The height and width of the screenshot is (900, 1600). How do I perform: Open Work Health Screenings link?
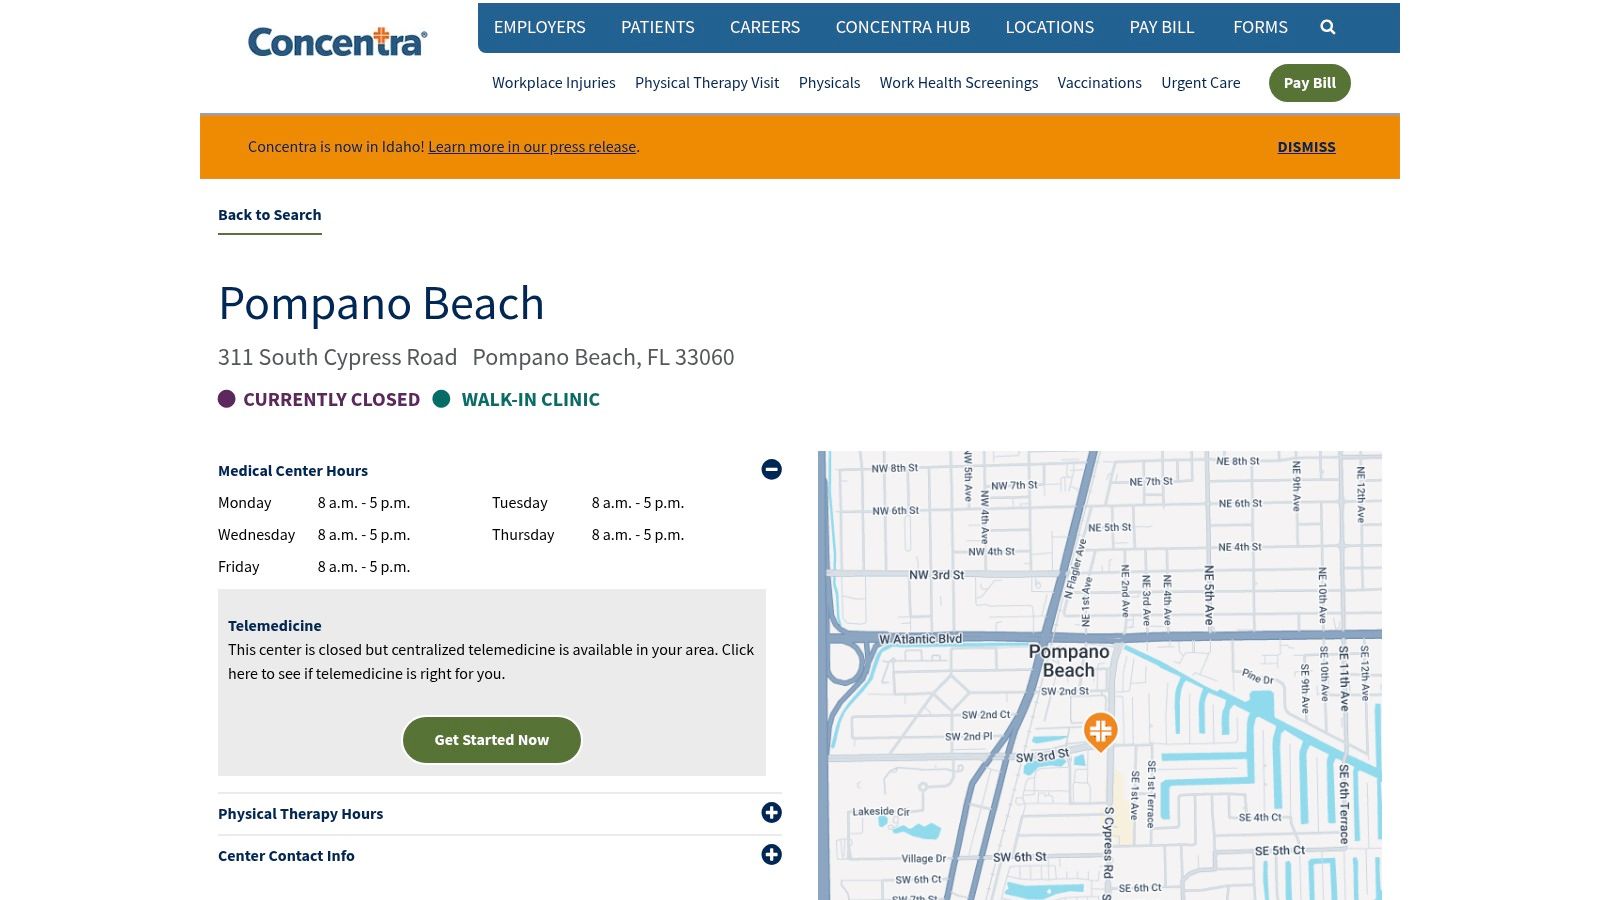coord(959,83)
